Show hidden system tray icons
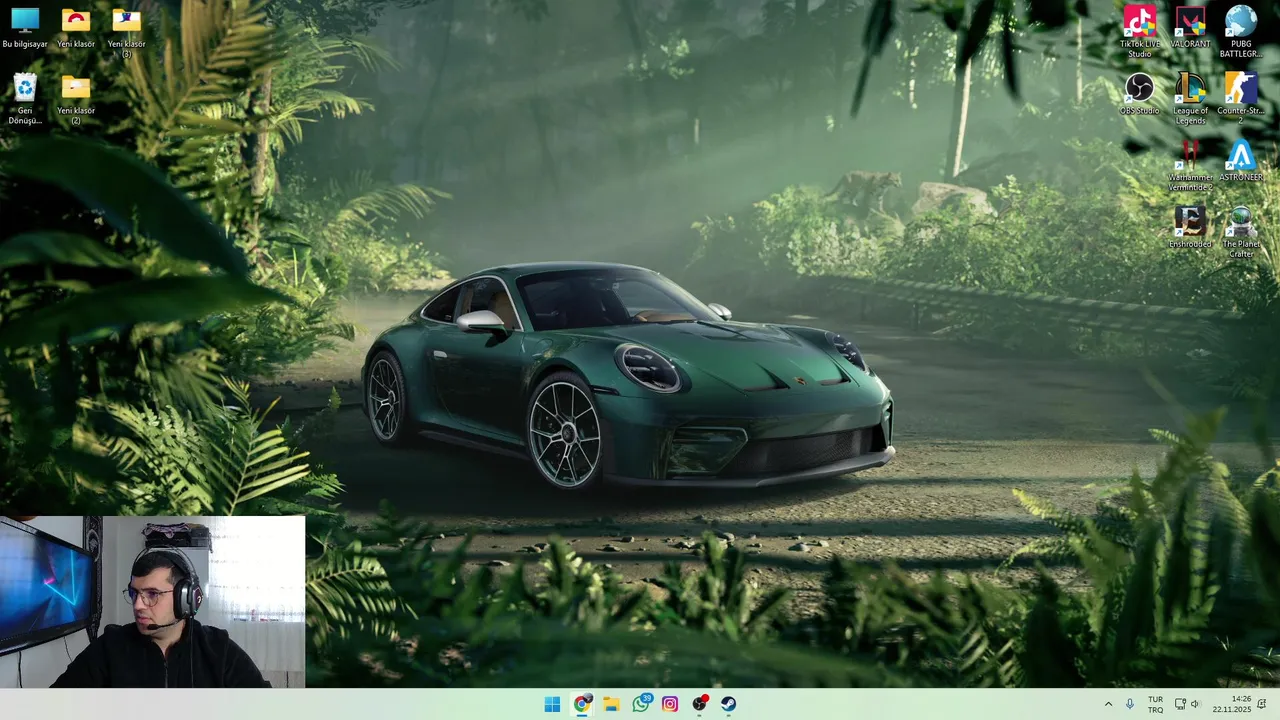Image resolution: width=1280 pixels, height=720 pixels. pos(1108,704)
